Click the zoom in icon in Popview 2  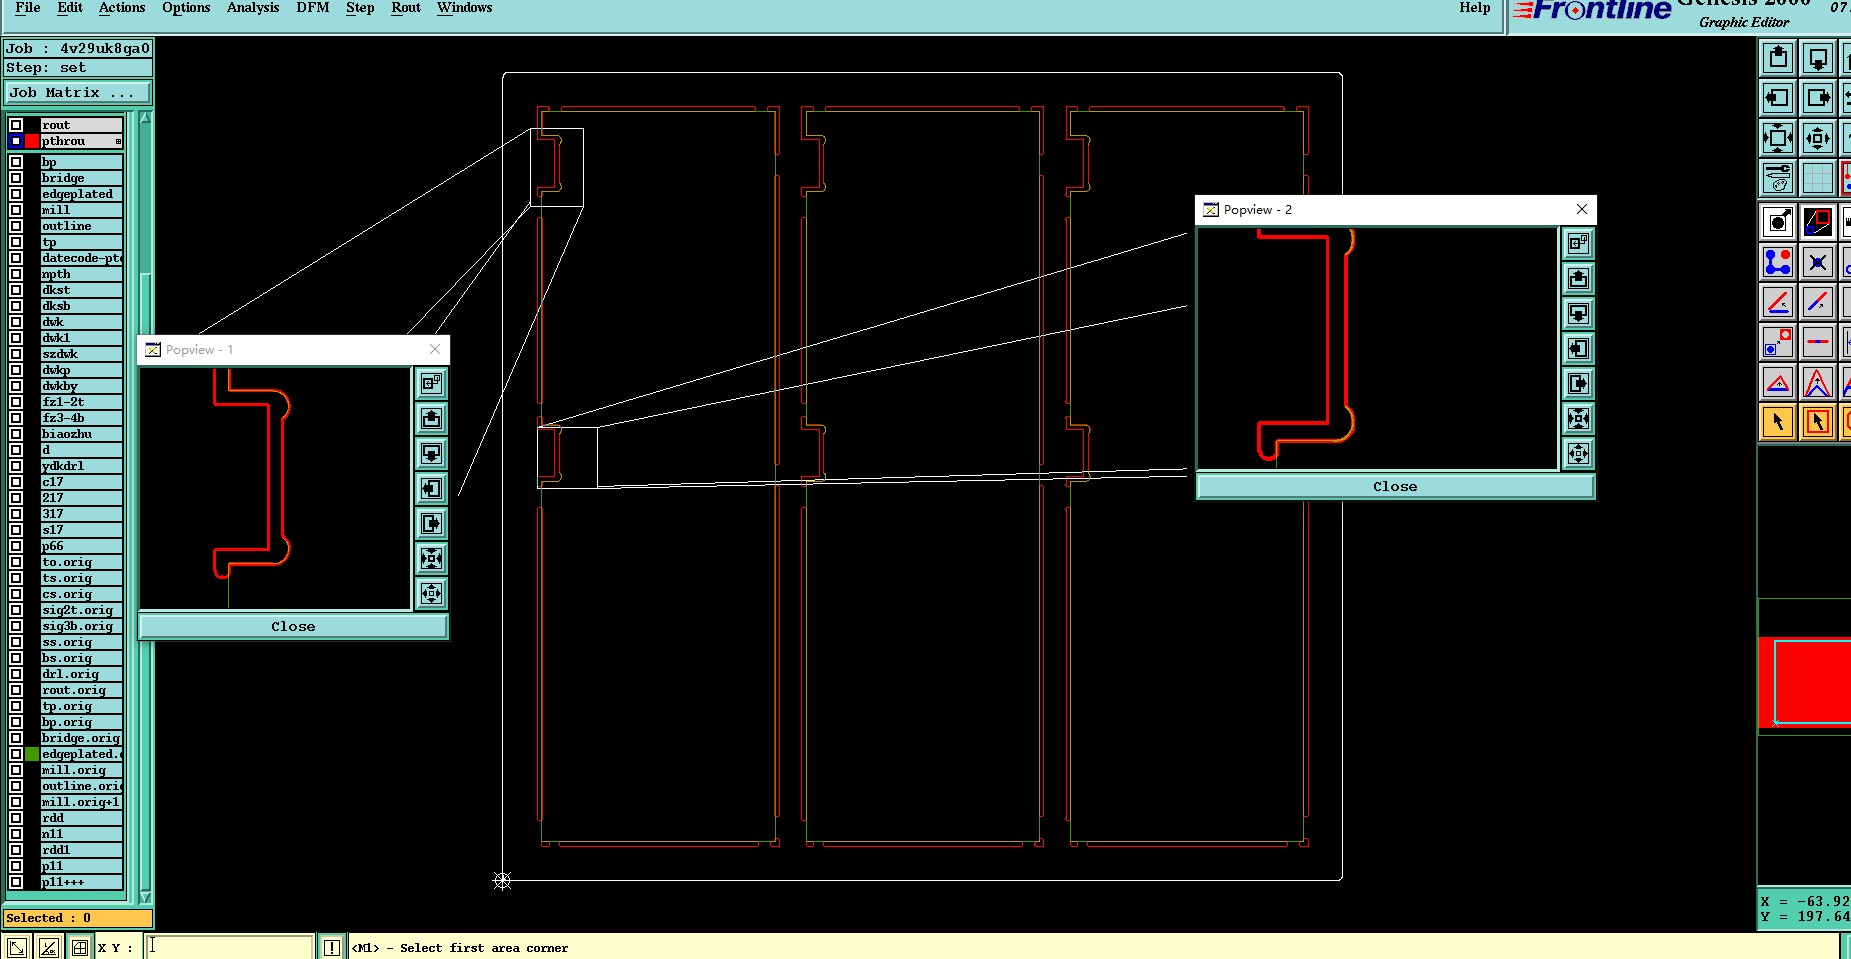coord(1578,453)
